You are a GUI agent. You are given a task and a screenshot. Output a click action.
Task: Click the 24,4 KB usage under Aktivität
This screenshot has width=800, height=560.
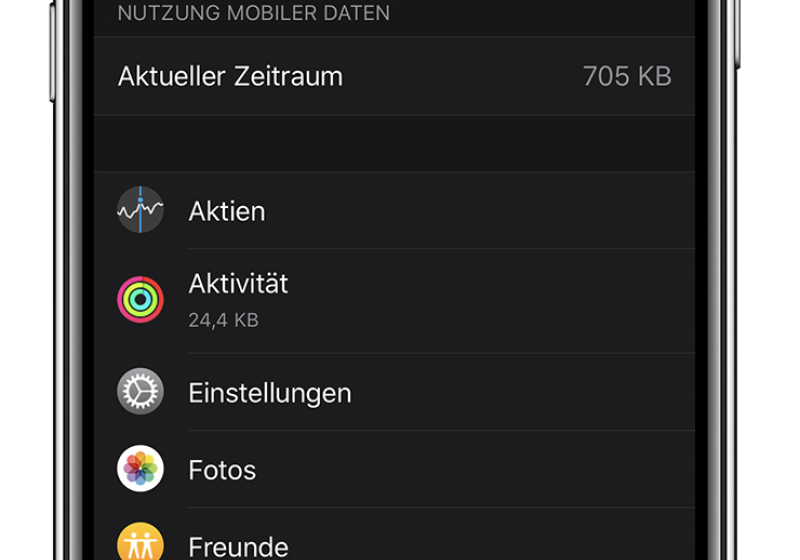point(224,321)
